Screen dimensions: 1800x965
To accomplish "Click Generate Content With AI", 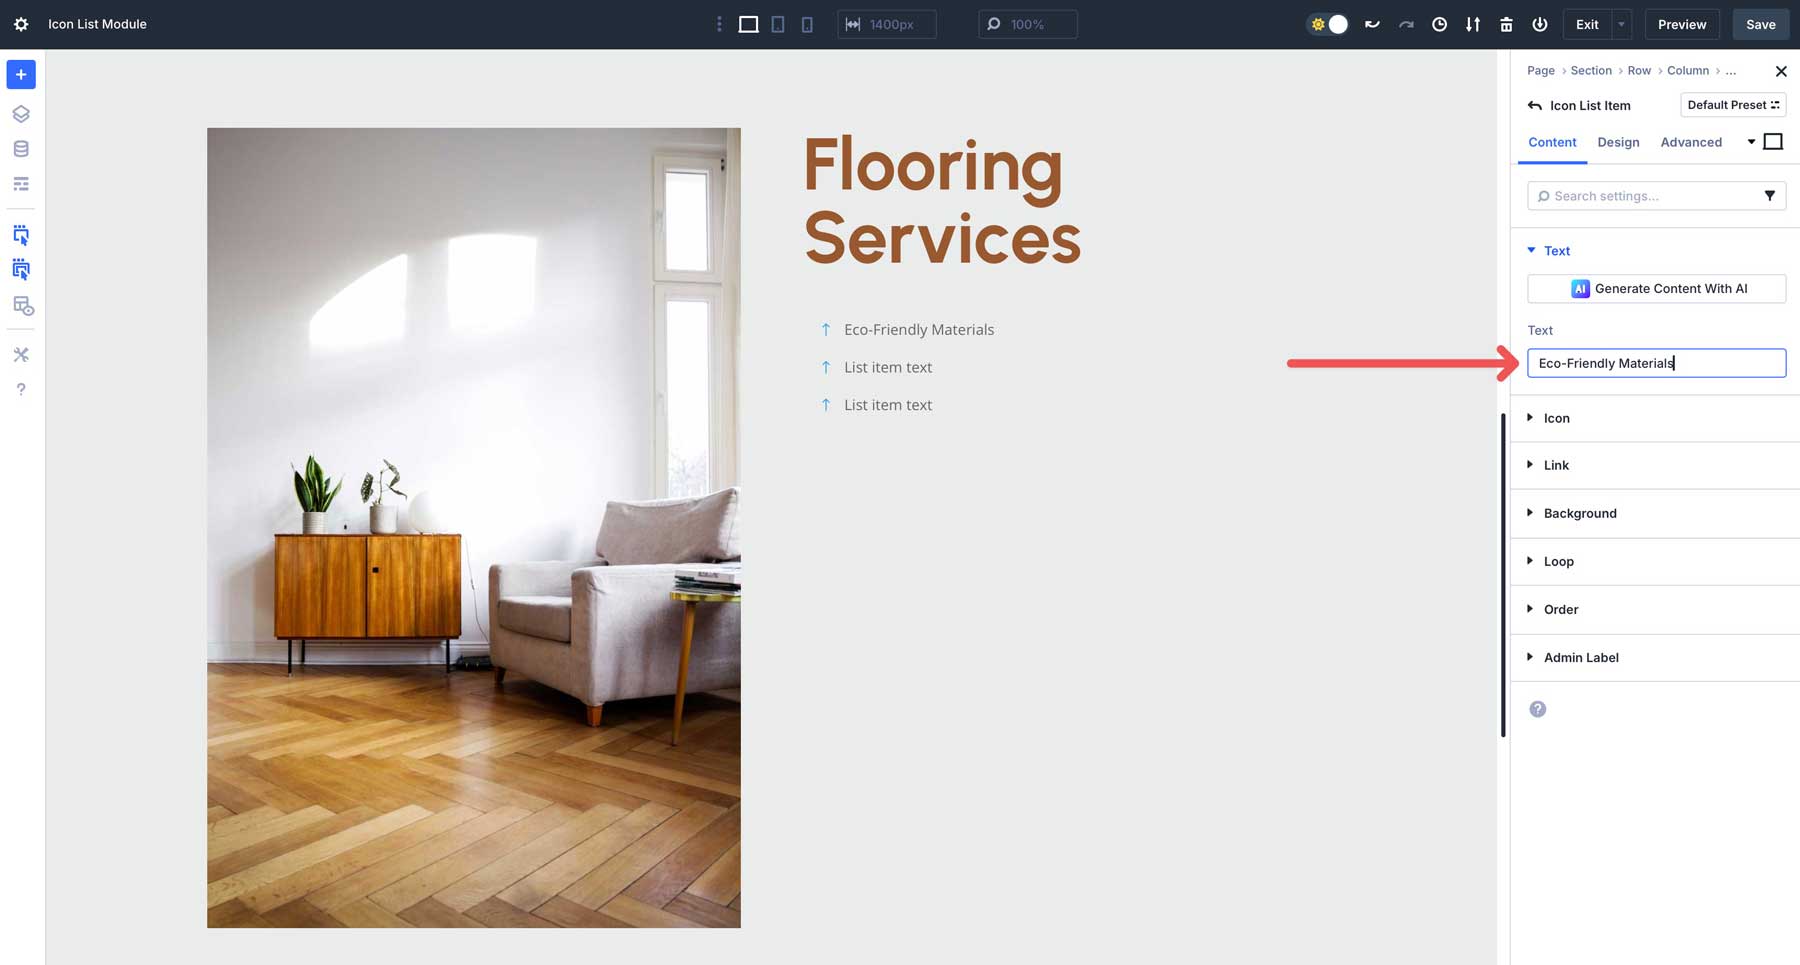I will 1656,288.
